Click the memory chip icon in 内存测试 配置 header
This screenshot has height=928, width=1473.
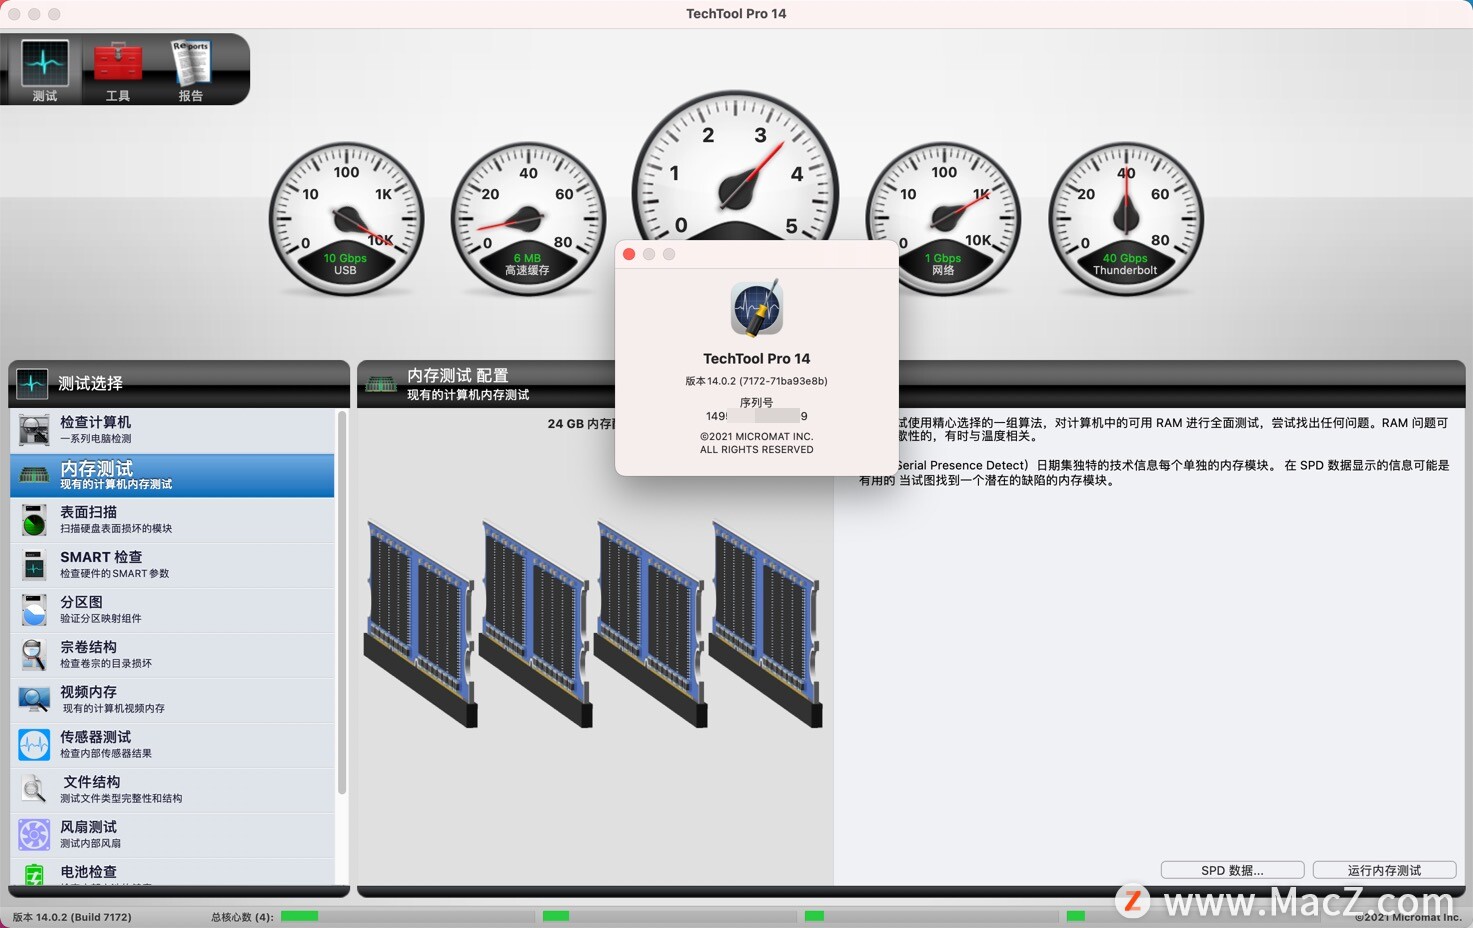[x=381, y=384]
